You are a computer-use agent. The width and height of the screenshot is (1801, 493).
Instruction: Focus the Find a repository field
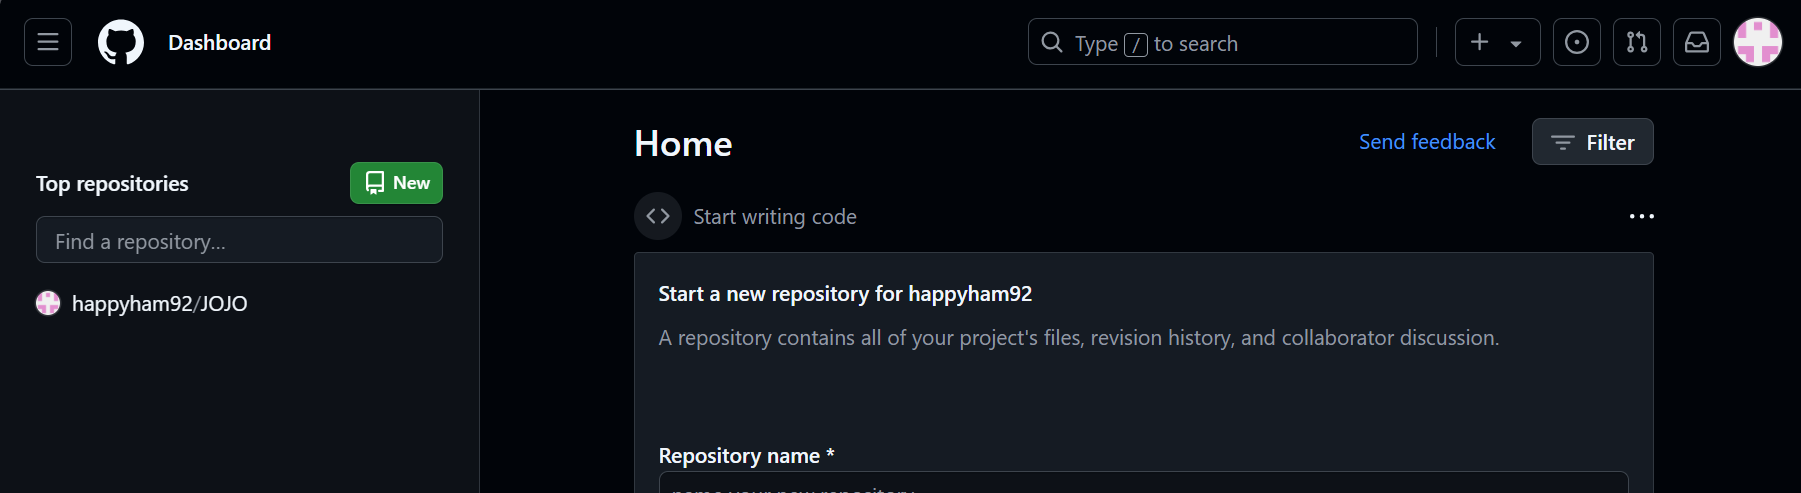(239, 241)
